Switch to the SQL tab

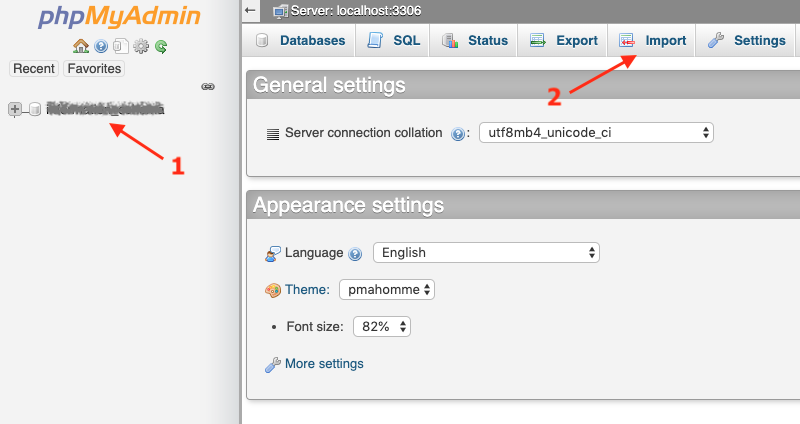click(393, 40)
